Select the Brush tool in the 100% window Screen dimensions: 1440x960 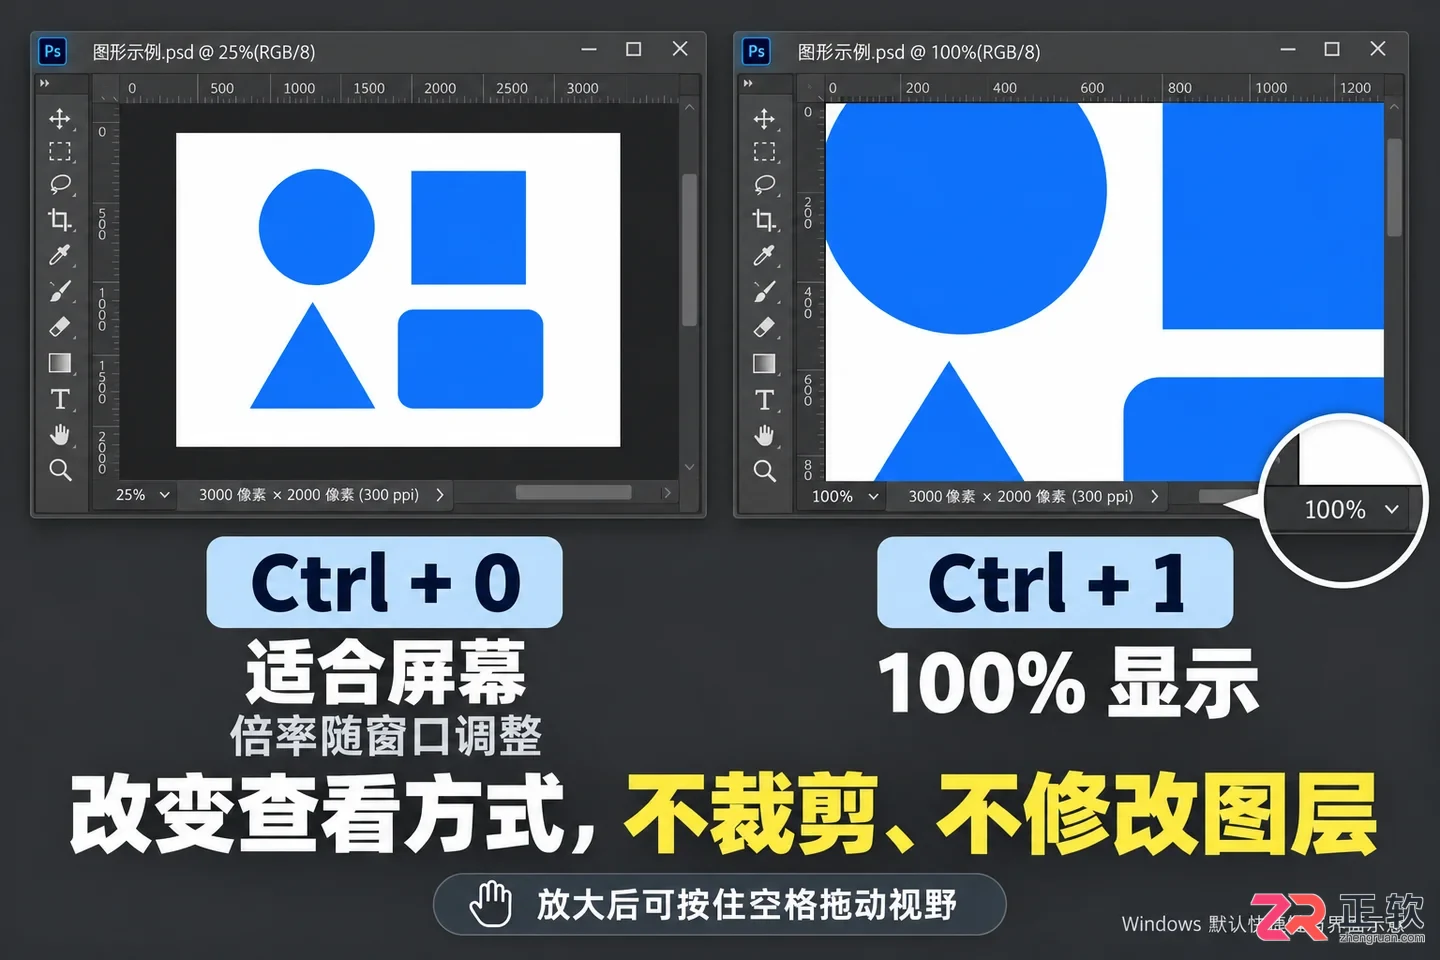point(764,291)
